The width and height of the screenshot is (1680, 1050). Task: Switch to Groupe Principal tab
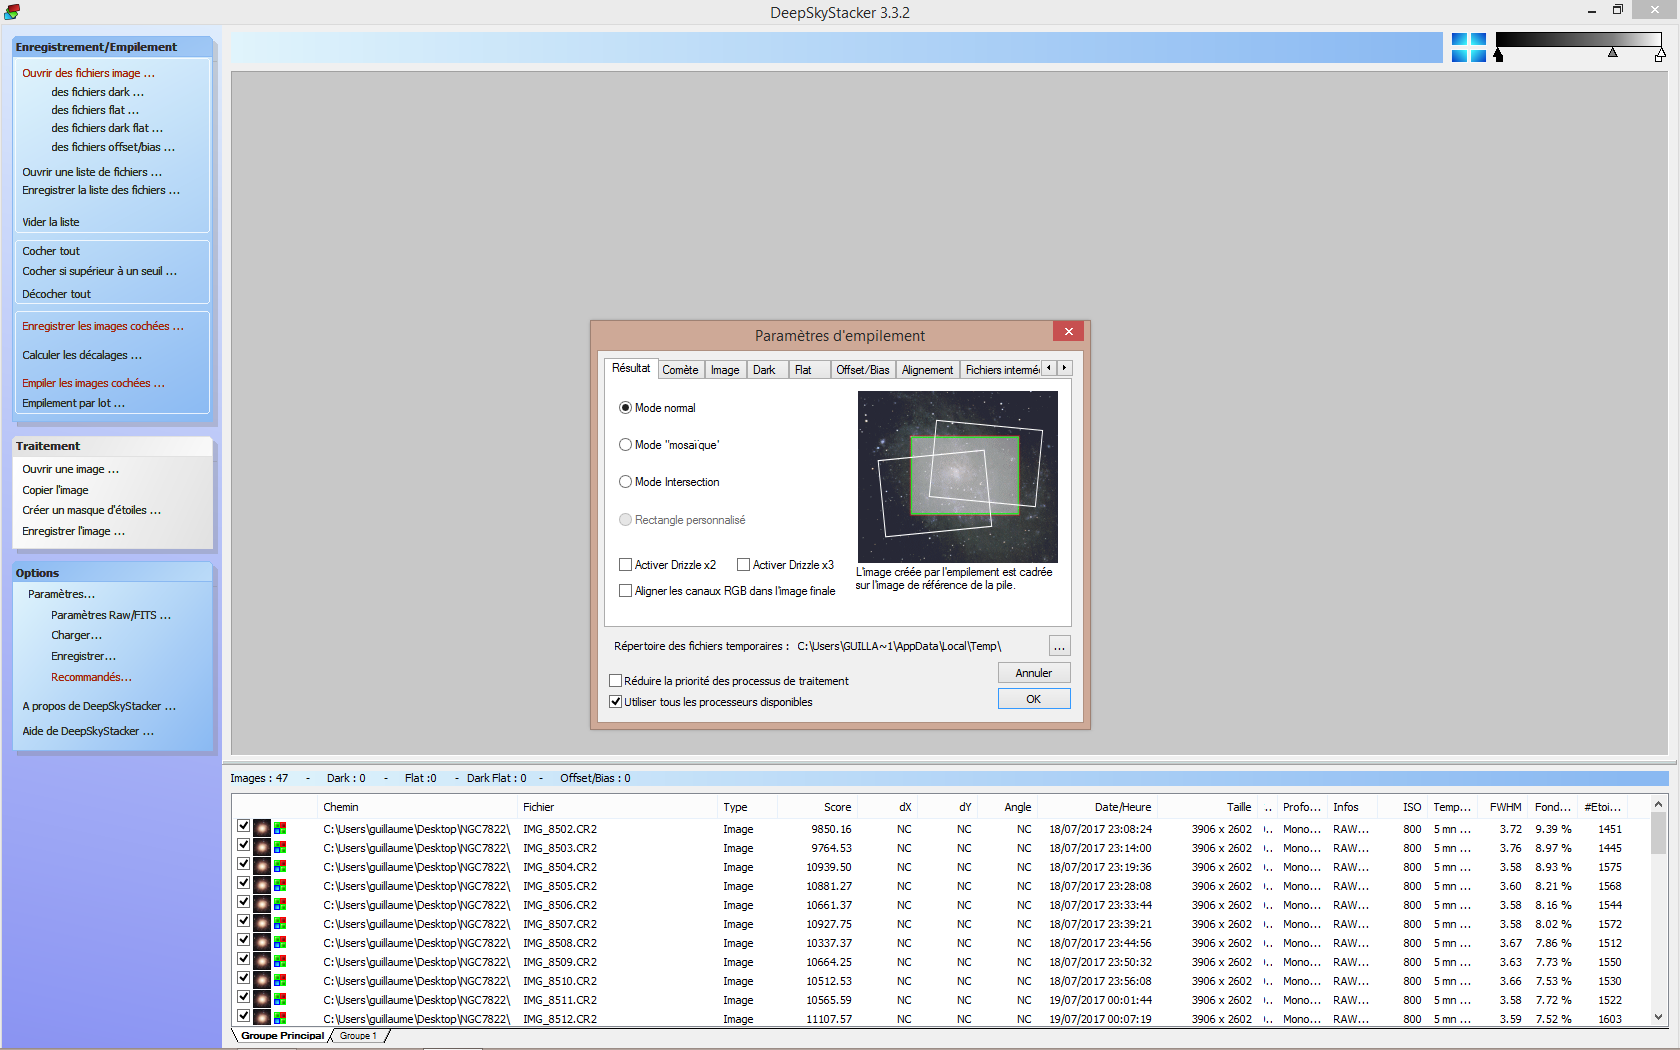coord(283,1036)
